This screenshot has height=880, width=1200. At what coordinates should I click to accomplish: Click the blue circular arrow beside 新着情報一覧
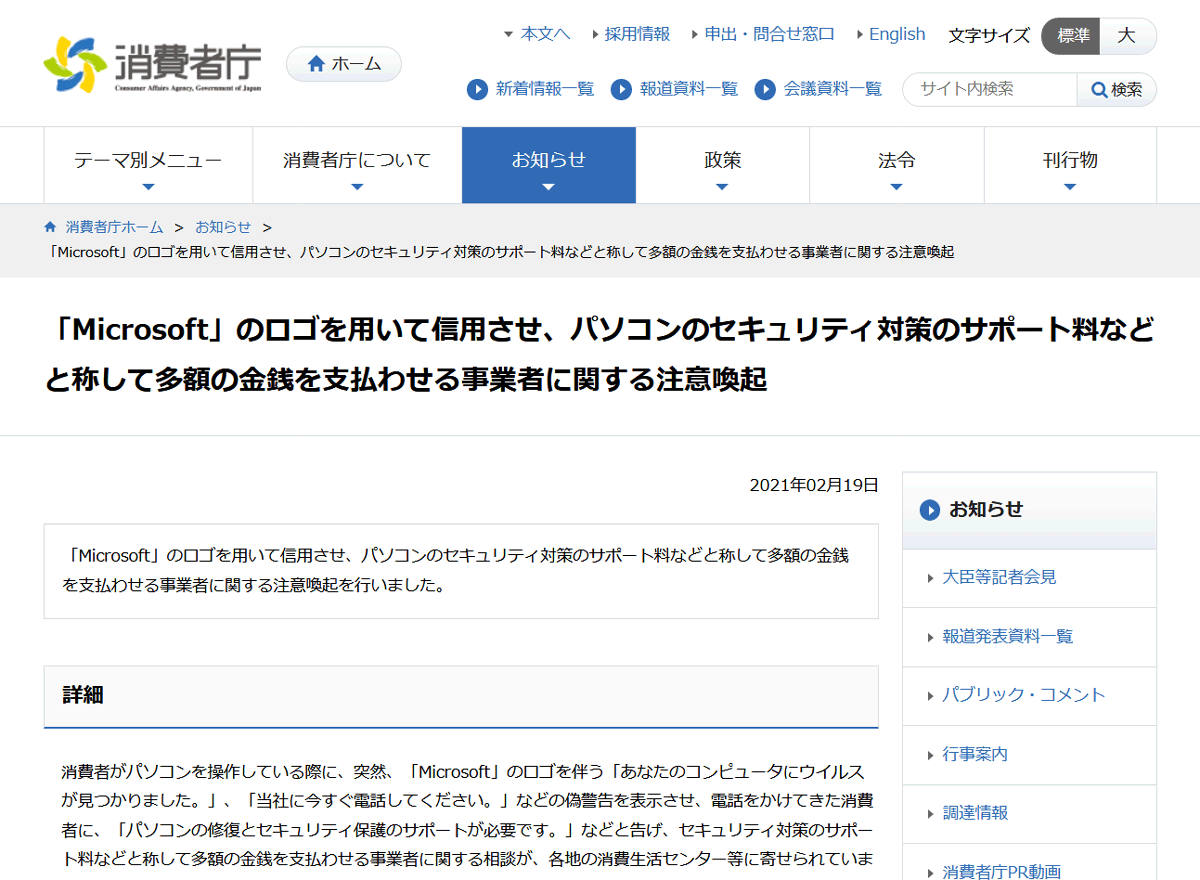(x=477, y=89)
